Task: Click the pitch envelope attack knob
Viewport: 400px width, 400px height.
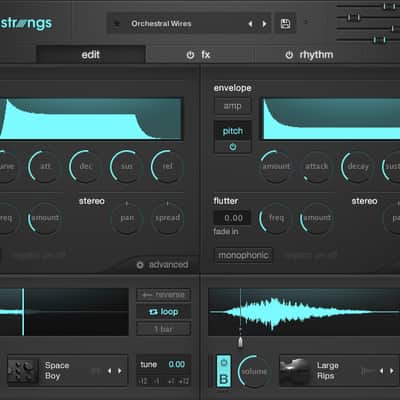Action: click(317, 166)
